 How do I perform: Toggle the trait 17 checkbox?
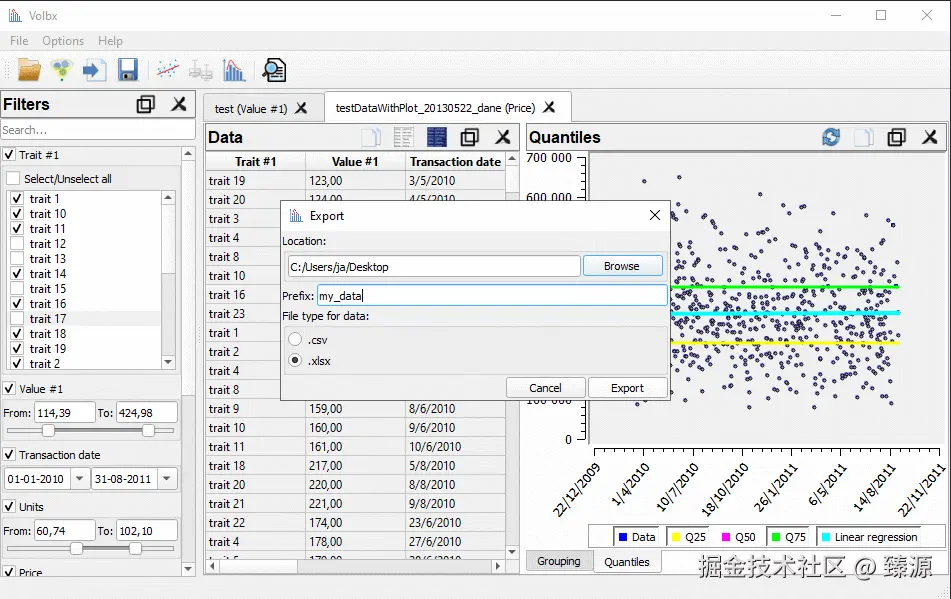(17, 319)
